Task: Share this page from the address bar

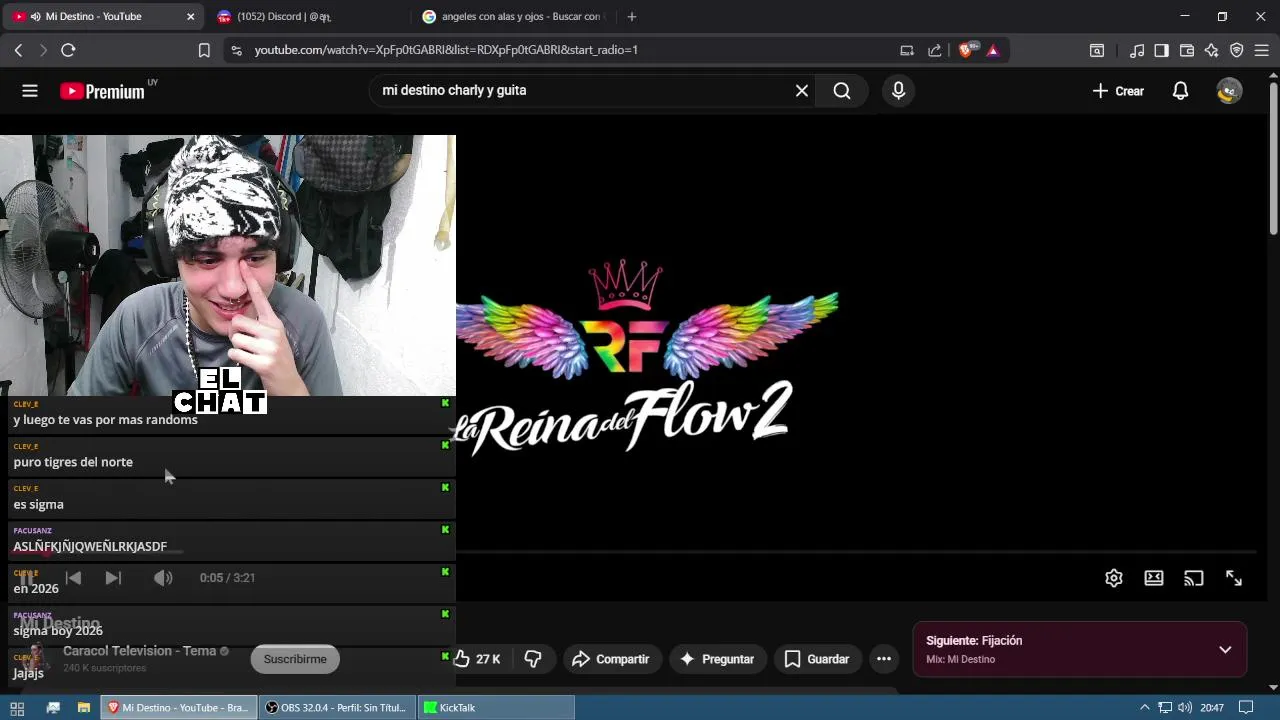Action: [935, 50]
